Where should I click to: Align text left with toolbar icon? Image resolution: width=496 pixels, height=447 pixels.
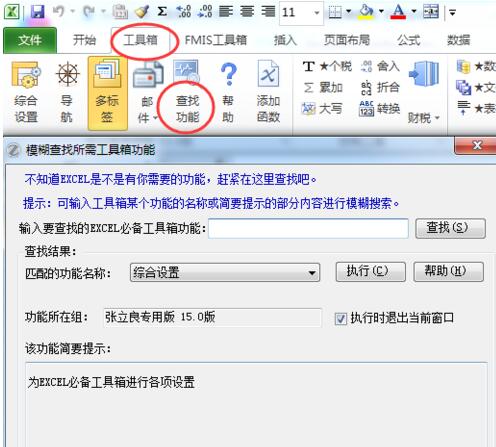[226, 12]
